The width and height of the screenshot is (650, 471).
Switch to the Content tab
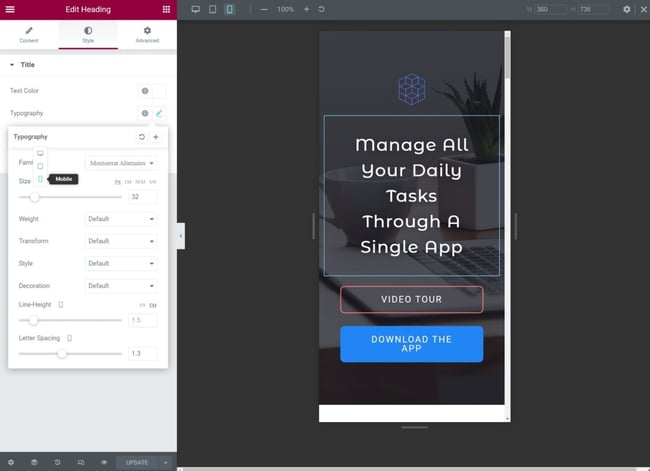[29, 35]
